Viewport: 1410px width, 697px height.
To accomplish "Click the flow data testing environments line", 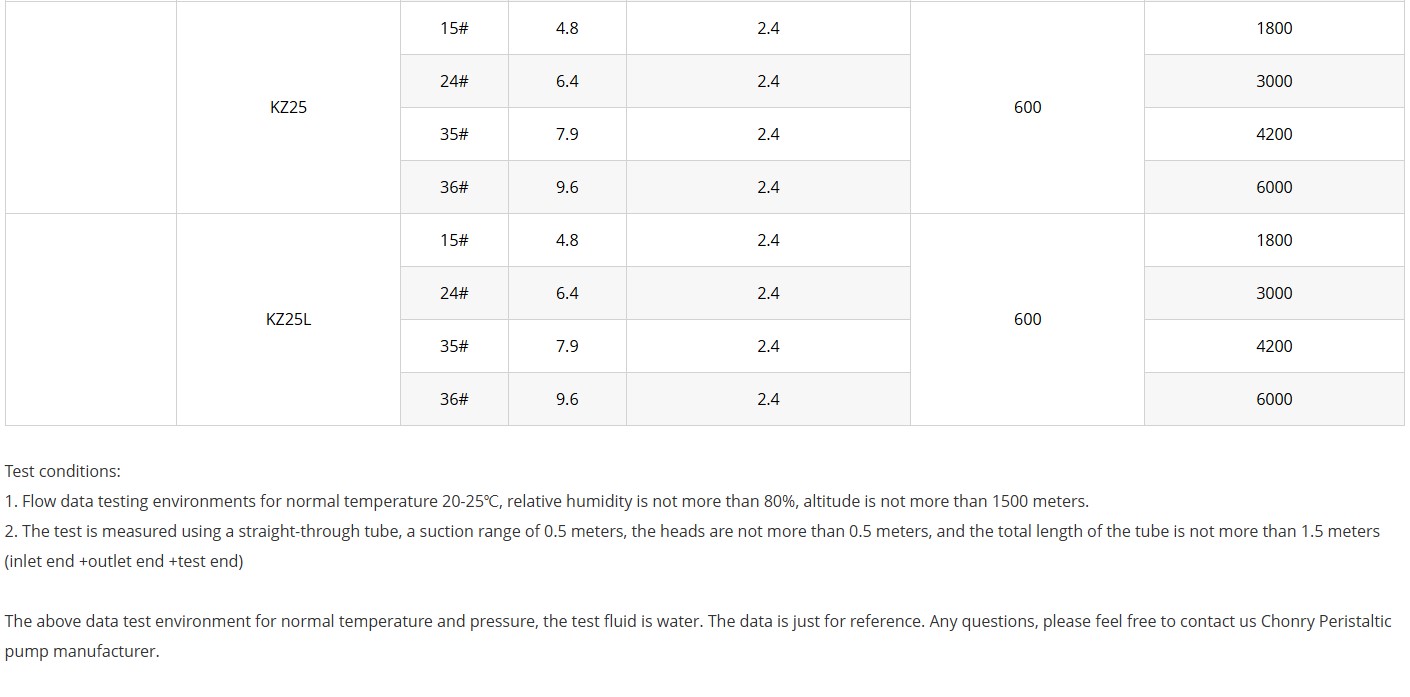I will tap(546, 501).
